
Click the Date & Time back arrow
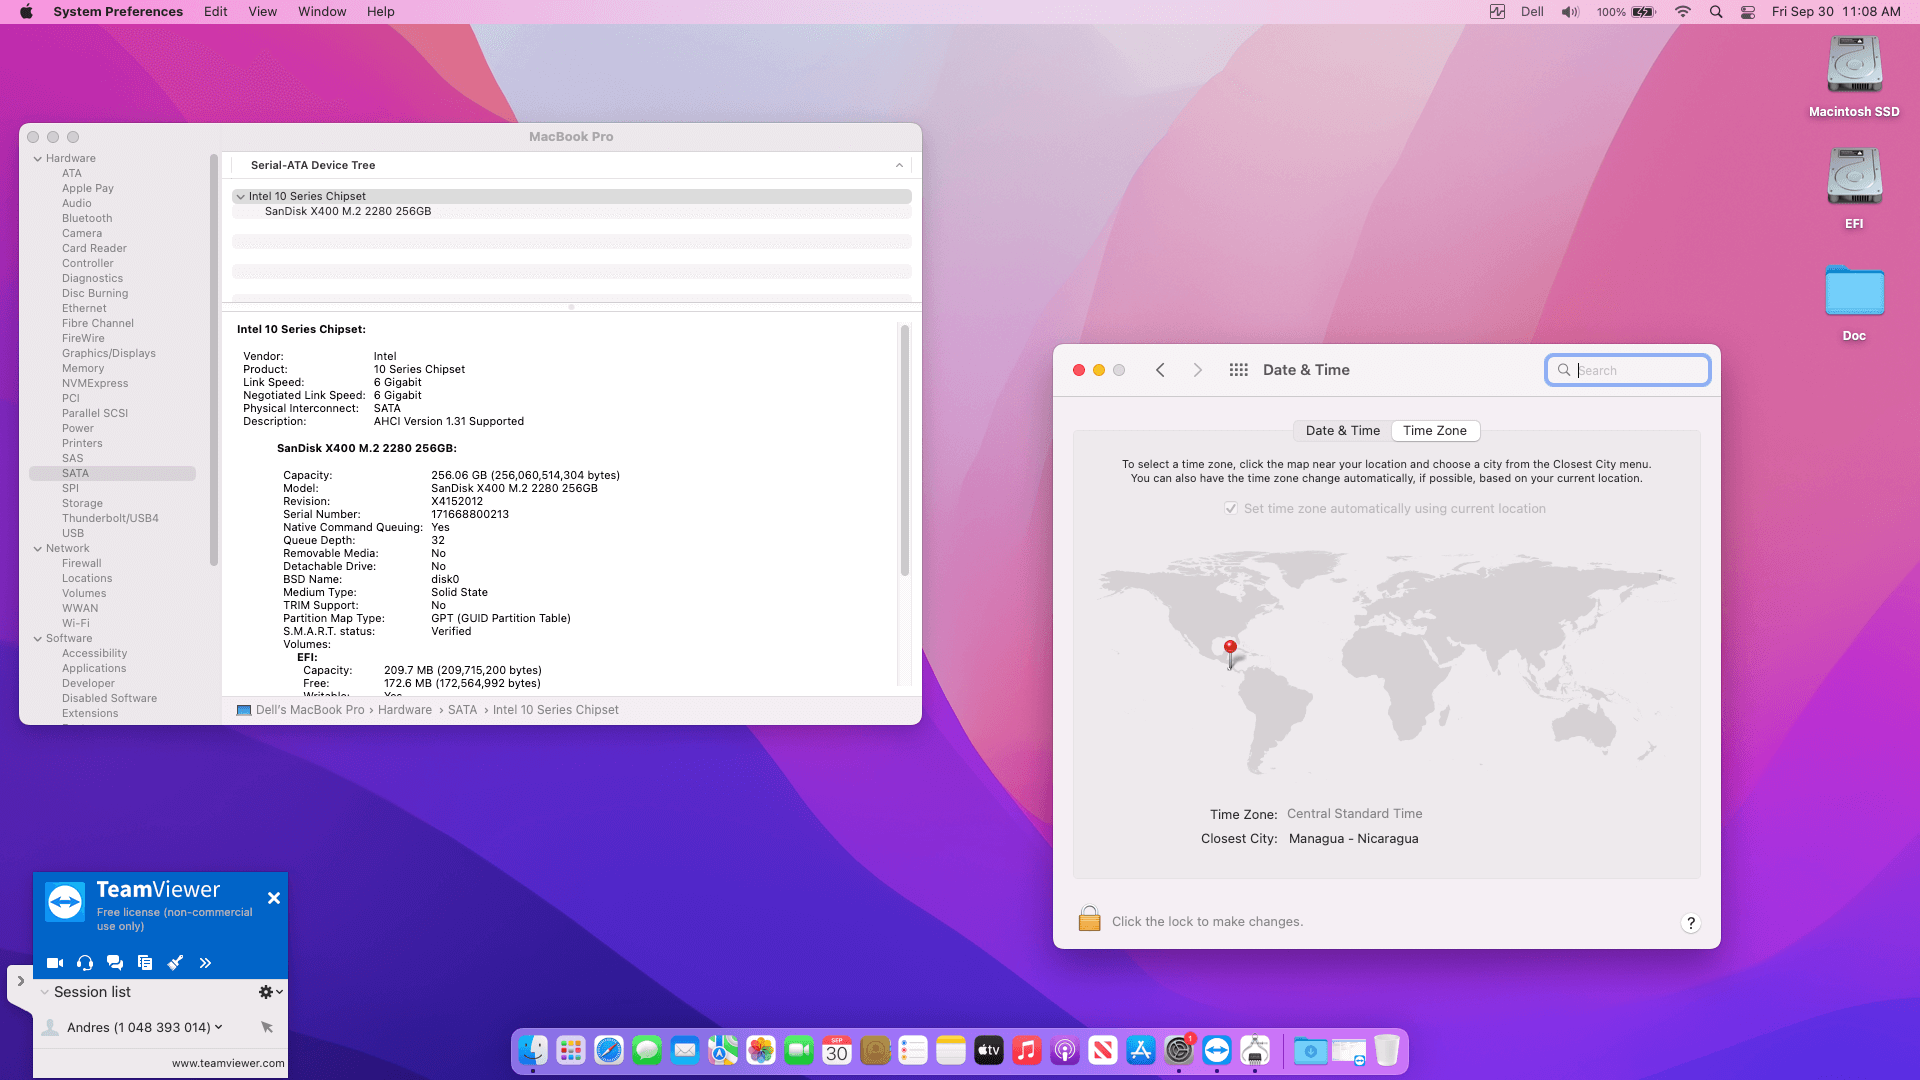tap(1160, 370)
